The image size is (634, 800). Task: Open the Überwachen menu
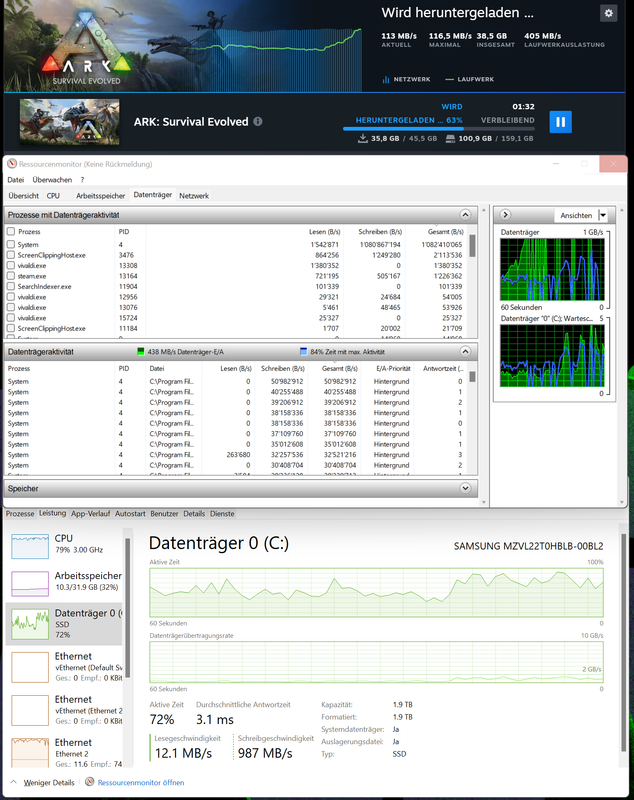coord(52,180)
